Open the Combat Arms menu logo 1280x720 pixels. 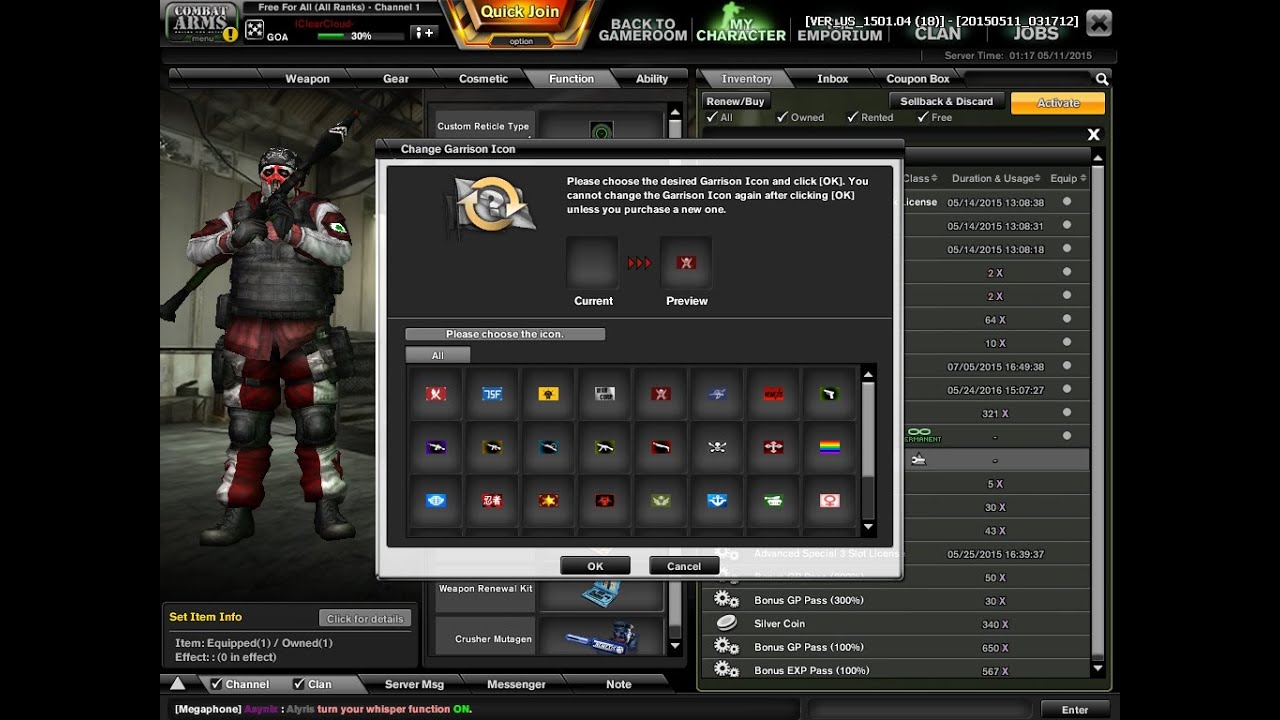point(200,22)
